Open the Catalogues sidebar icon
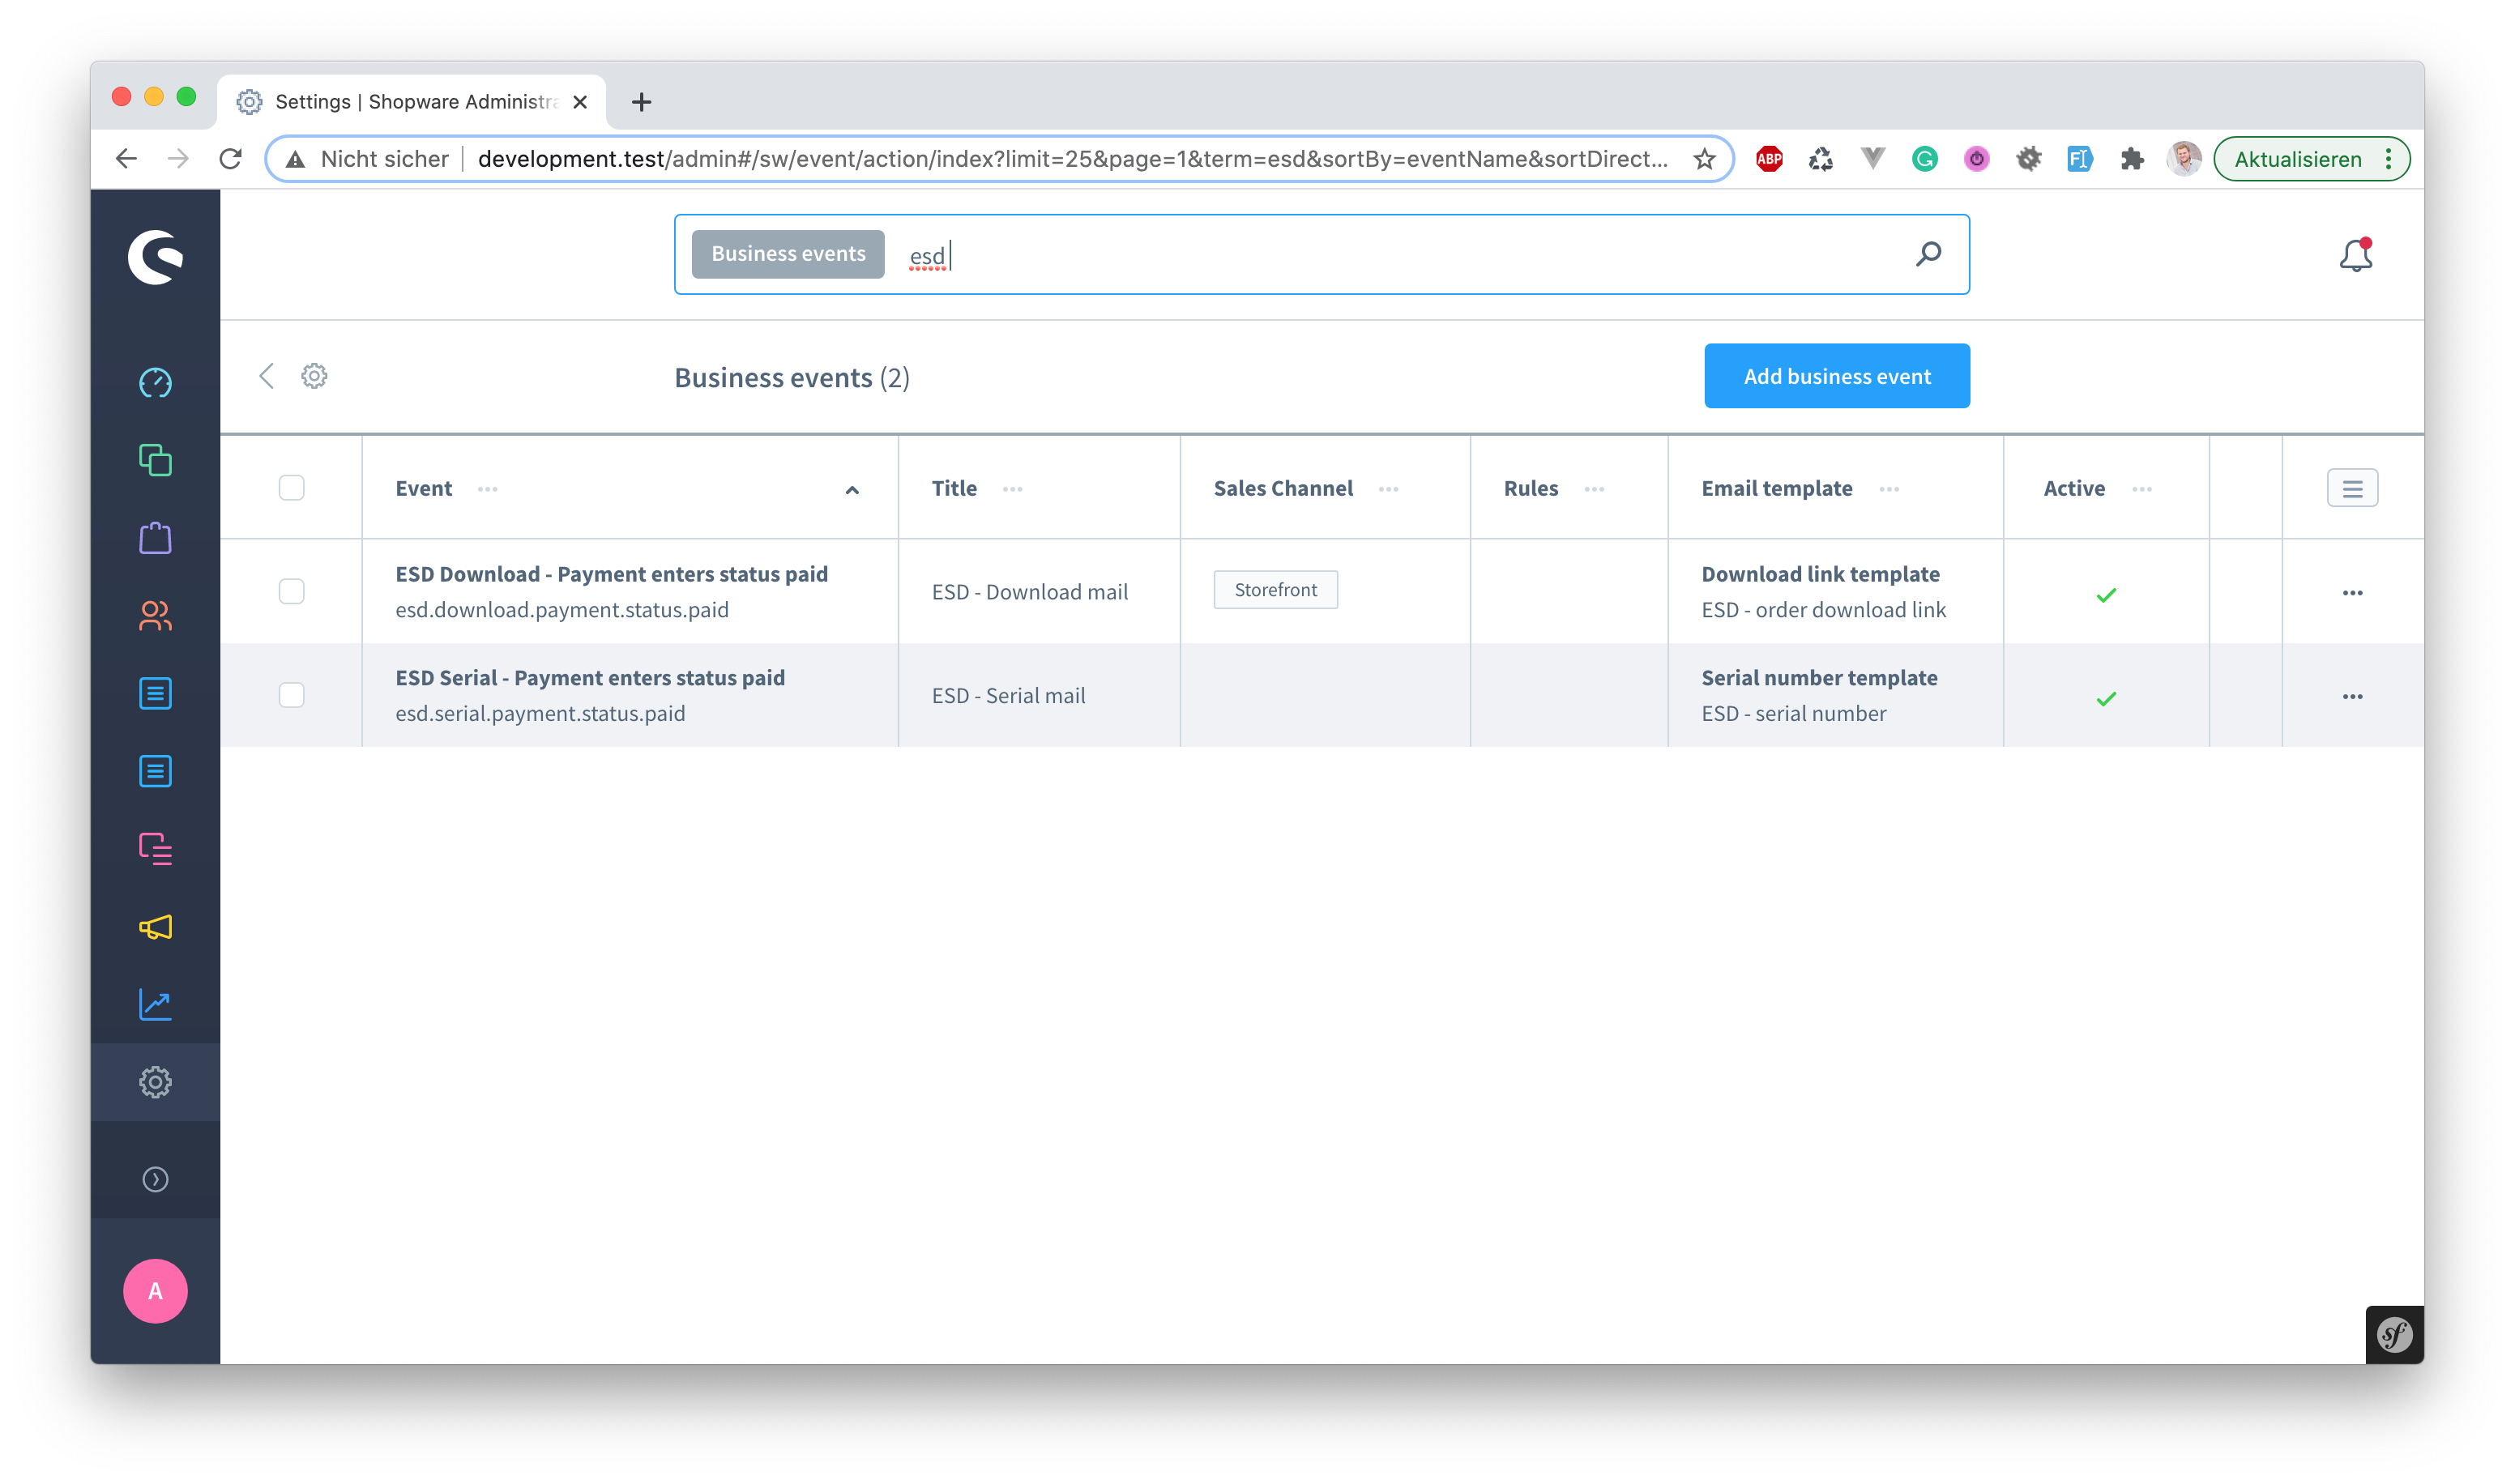The image size is (2515, 1484). [155, 460]
